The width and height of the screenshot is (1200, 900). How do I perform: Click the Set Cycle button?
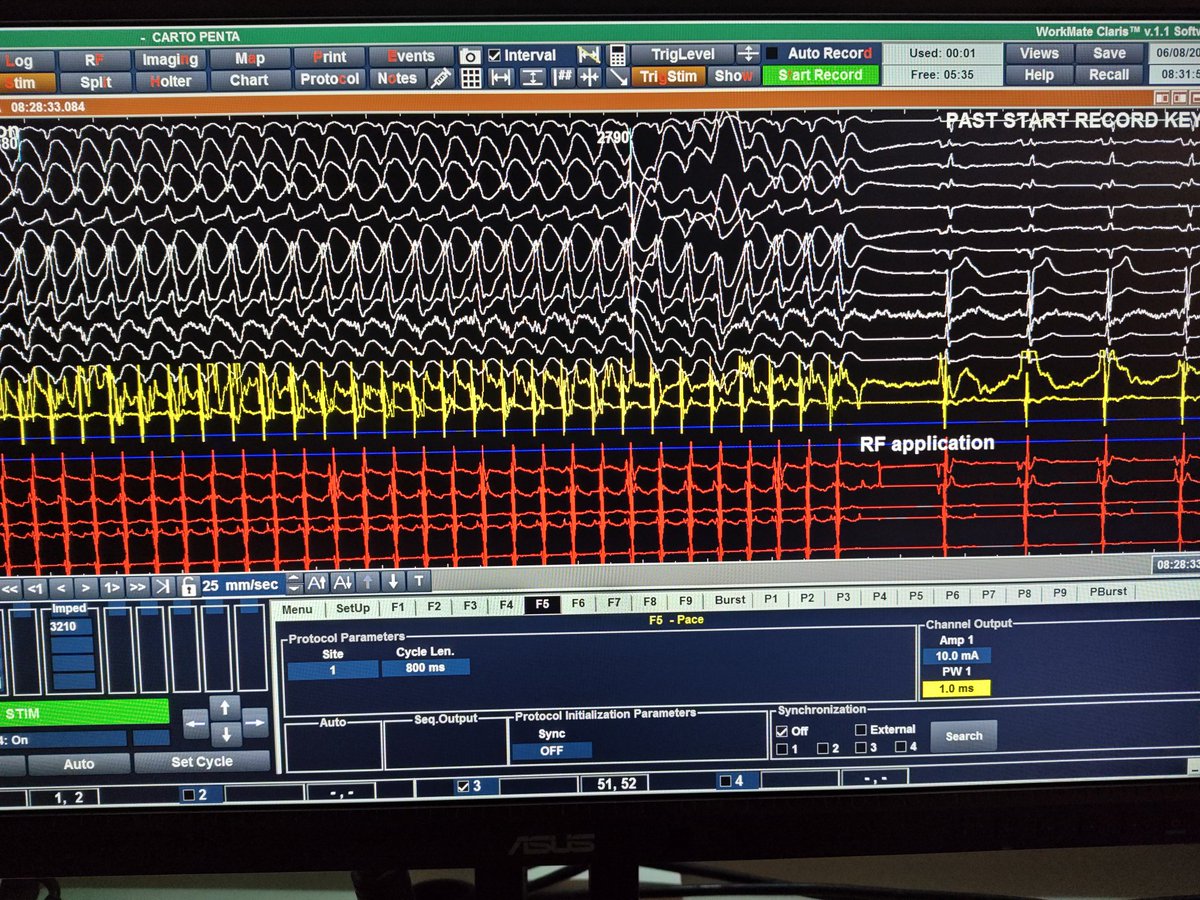201,762
